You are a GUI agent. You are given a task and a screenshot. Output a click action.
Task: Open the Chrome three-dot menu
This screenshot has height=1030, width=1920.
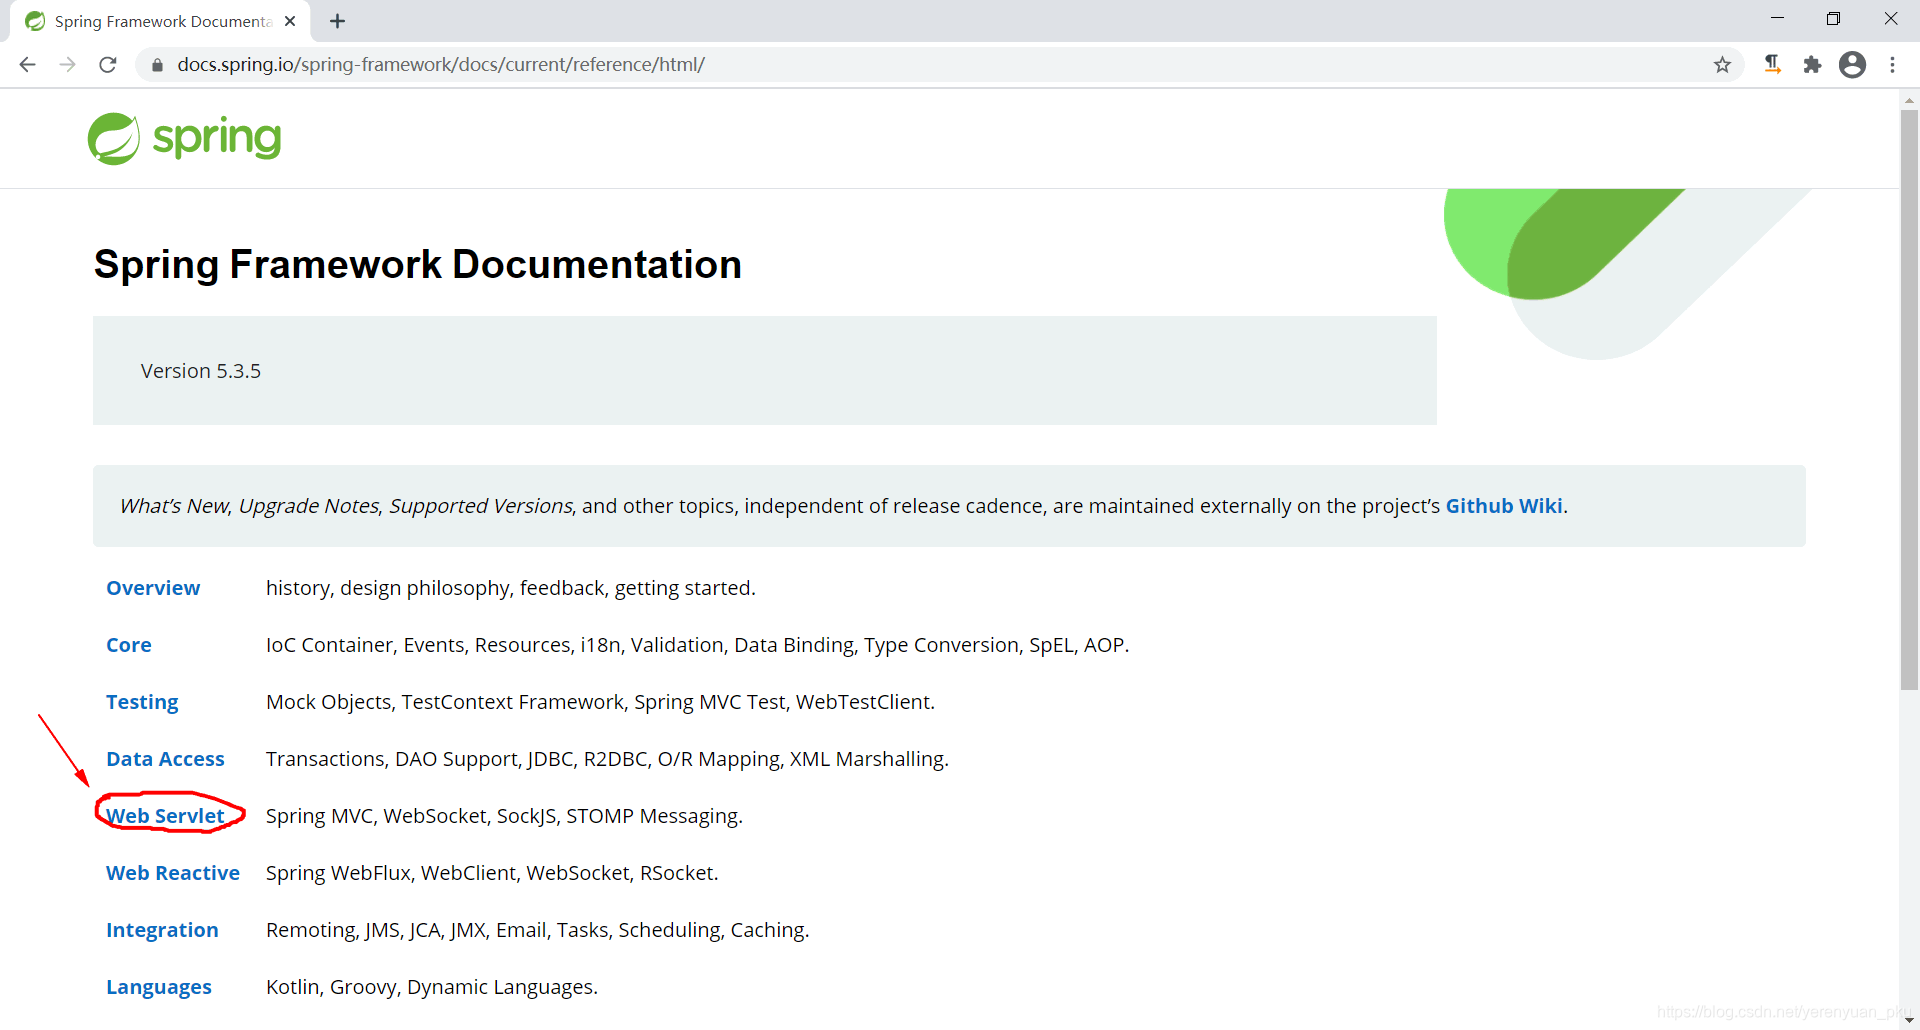pyautogui.click(x=1892, y=65)
